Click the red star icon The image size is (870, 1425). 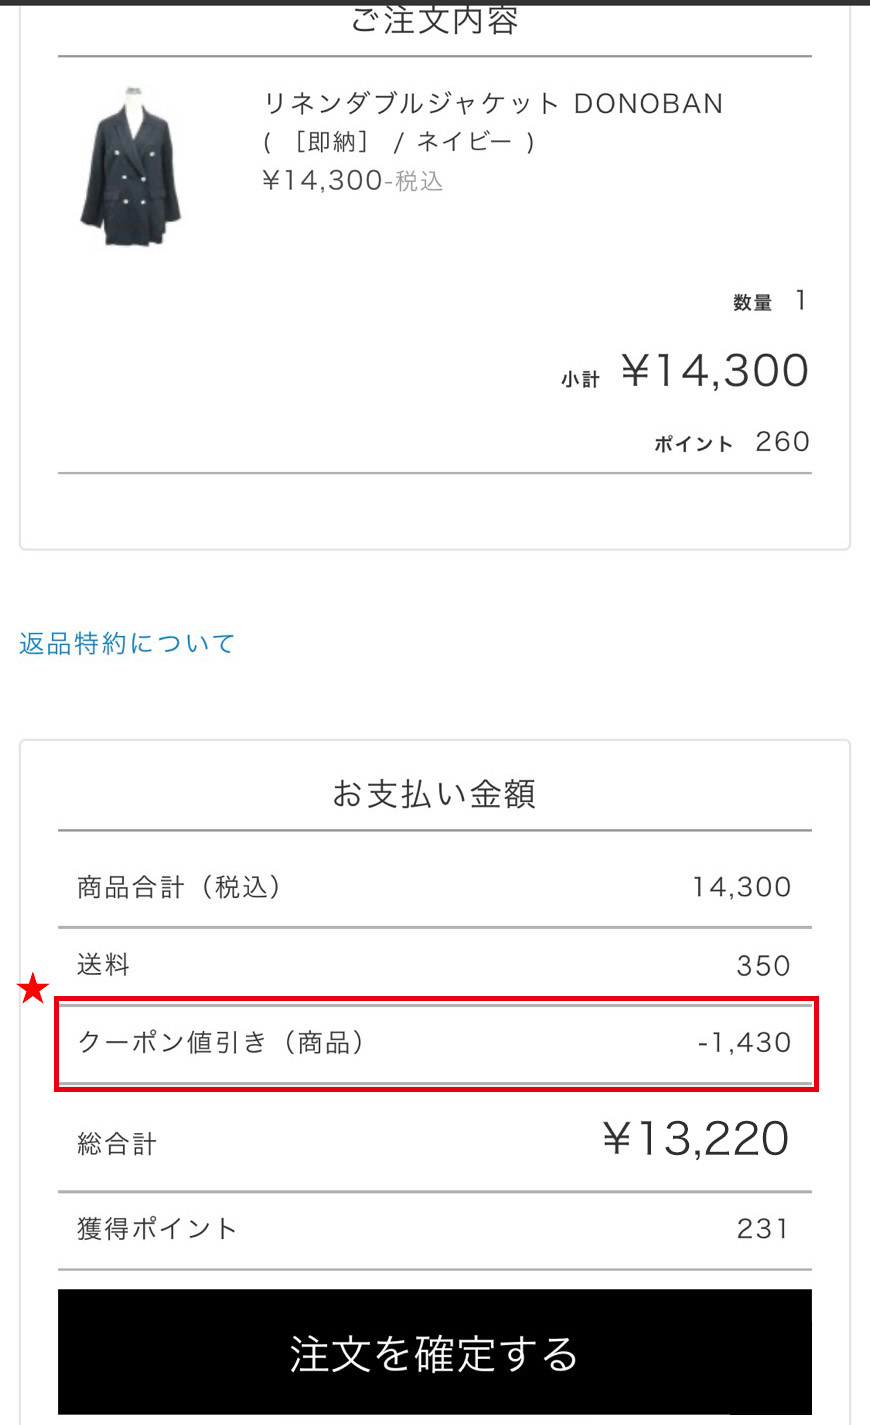33,990
